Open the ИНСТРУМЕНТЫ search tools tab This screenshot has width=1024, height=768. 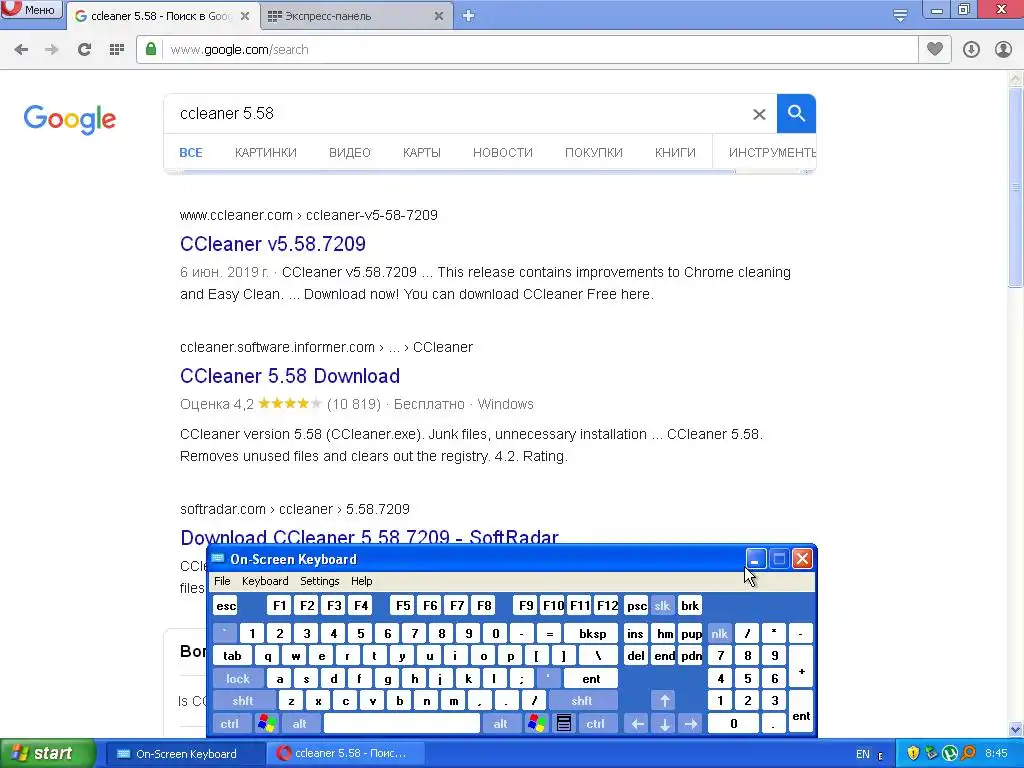(772, 153)
